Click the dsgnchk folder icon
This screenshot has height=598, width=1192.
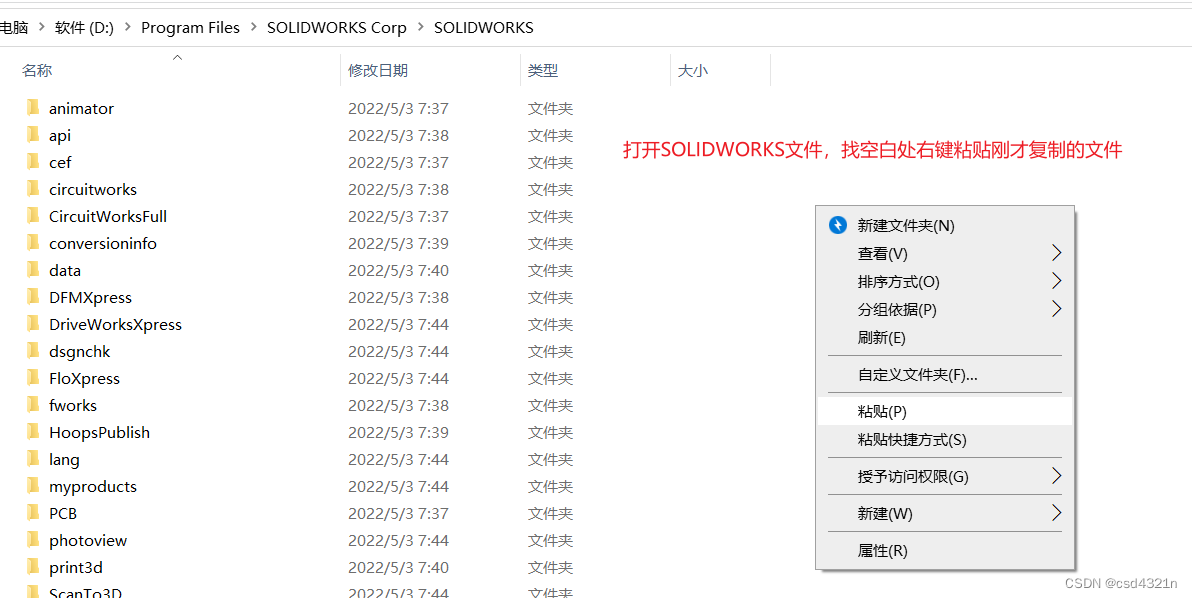click(33, 351)
